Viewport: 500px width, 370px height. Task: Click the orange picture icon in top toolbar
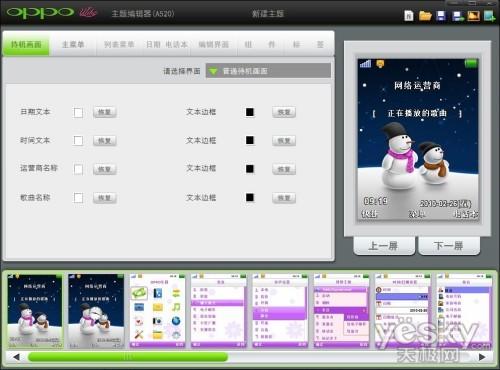click(x=473, y=16)
